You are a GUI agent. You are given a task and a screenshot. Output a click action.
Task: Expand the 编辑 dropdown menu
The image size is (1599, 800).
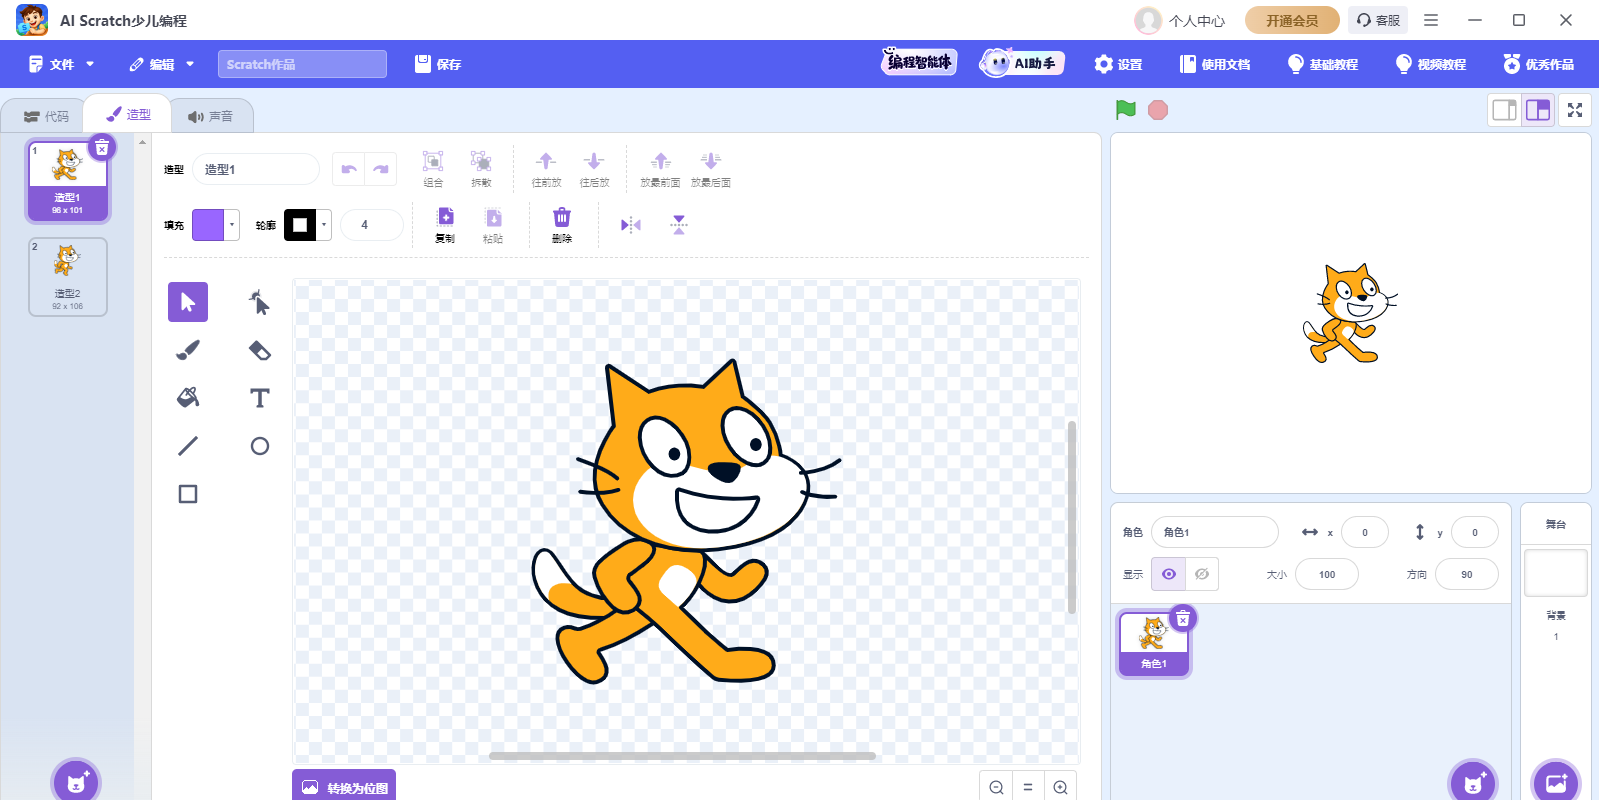click(x=162, y=64)
